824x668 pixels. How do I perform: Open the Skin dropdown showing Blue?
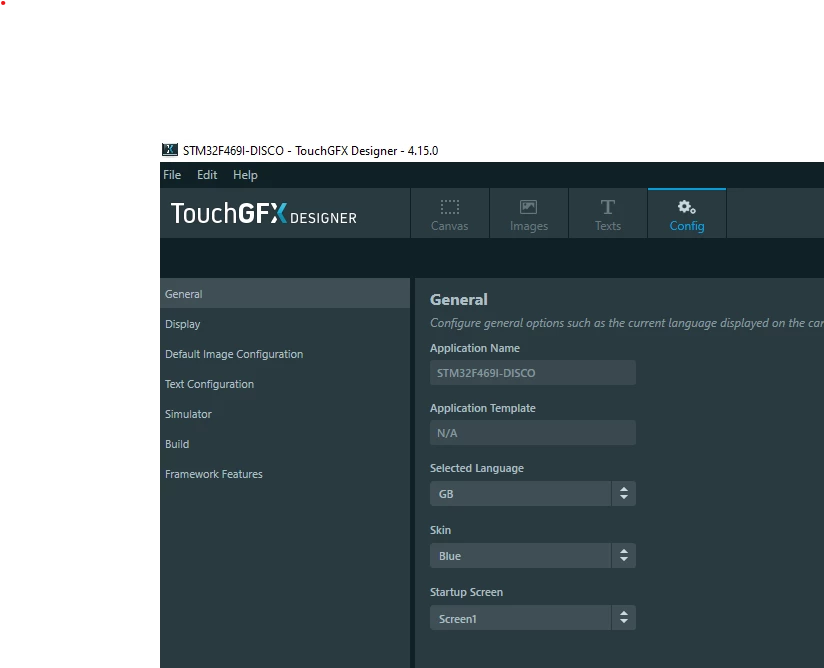point(532,556)
